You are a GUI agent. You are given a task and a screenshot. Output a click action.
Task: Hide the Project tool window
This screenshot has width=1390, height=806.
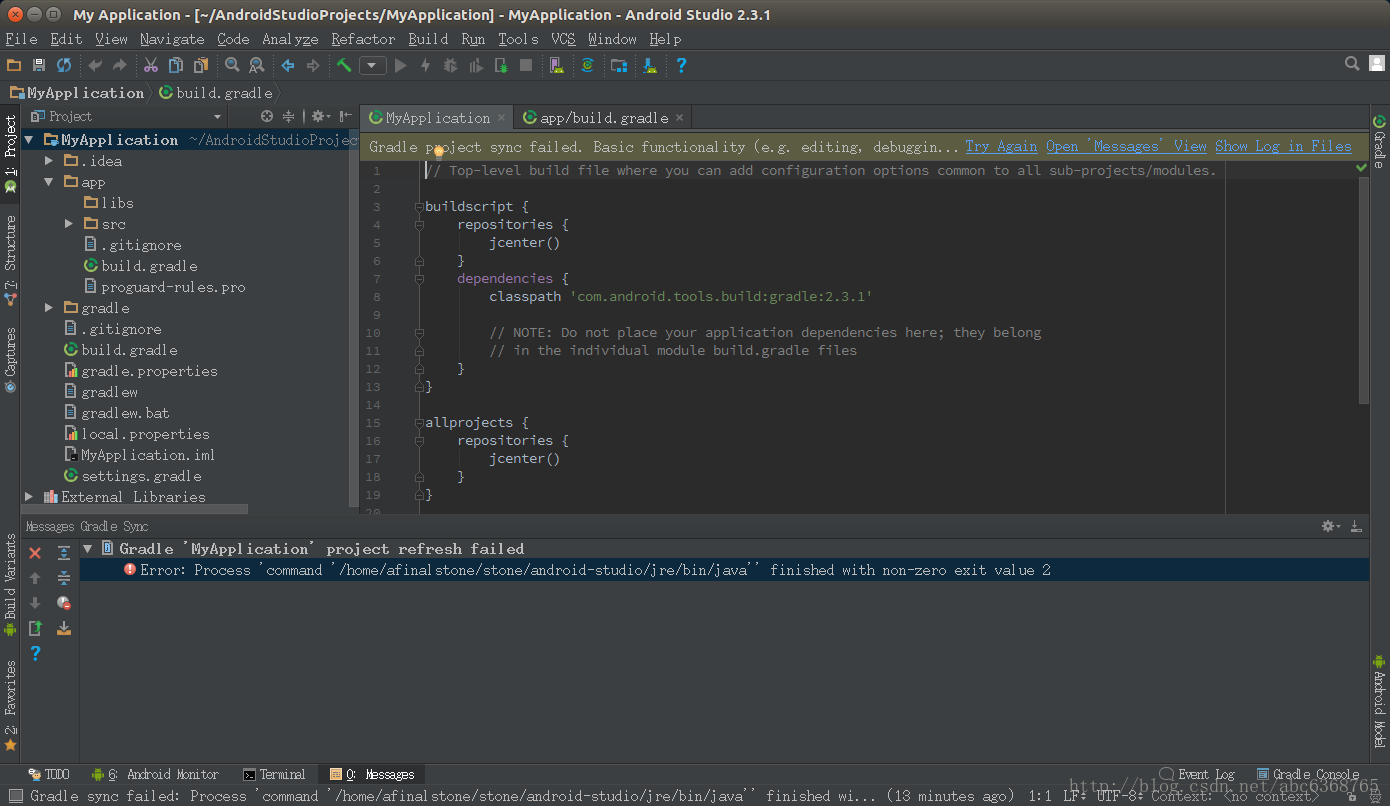point(345,116)
